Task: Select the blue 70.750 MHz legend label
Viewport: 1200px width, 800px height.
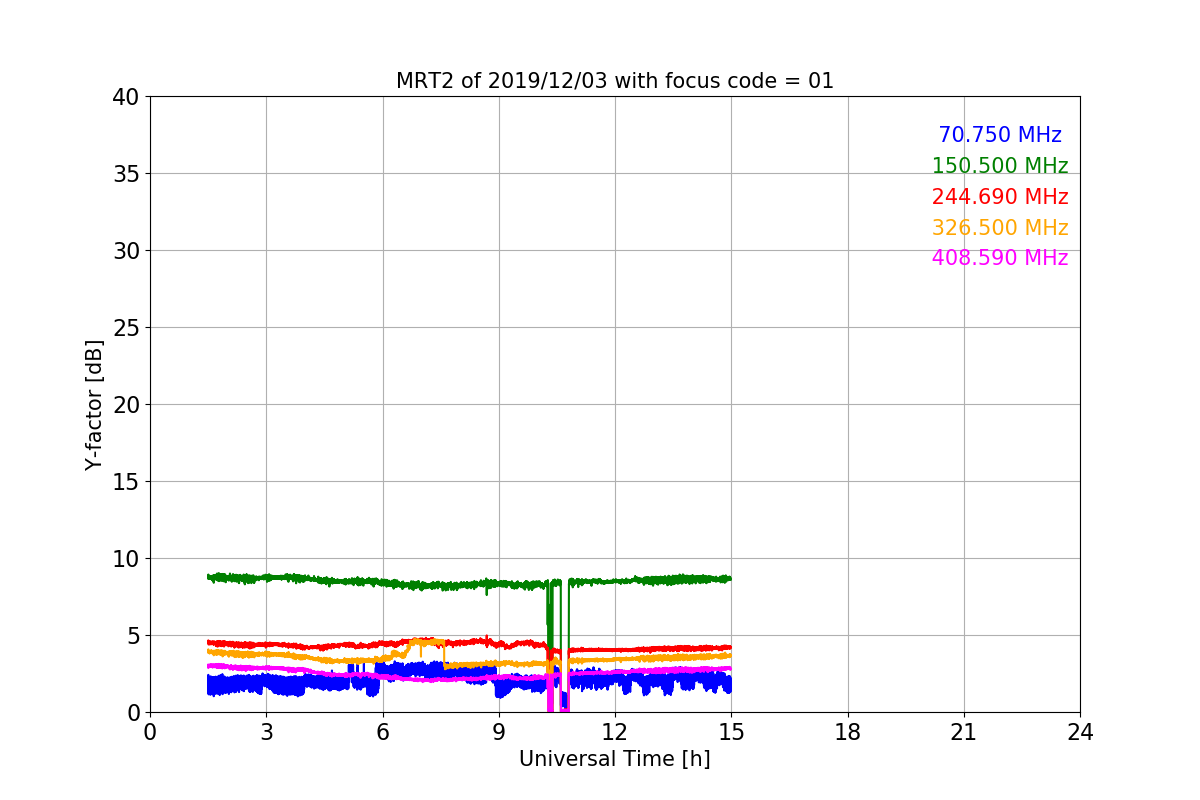Action: pyautogui.click(x=1000, y=135)
